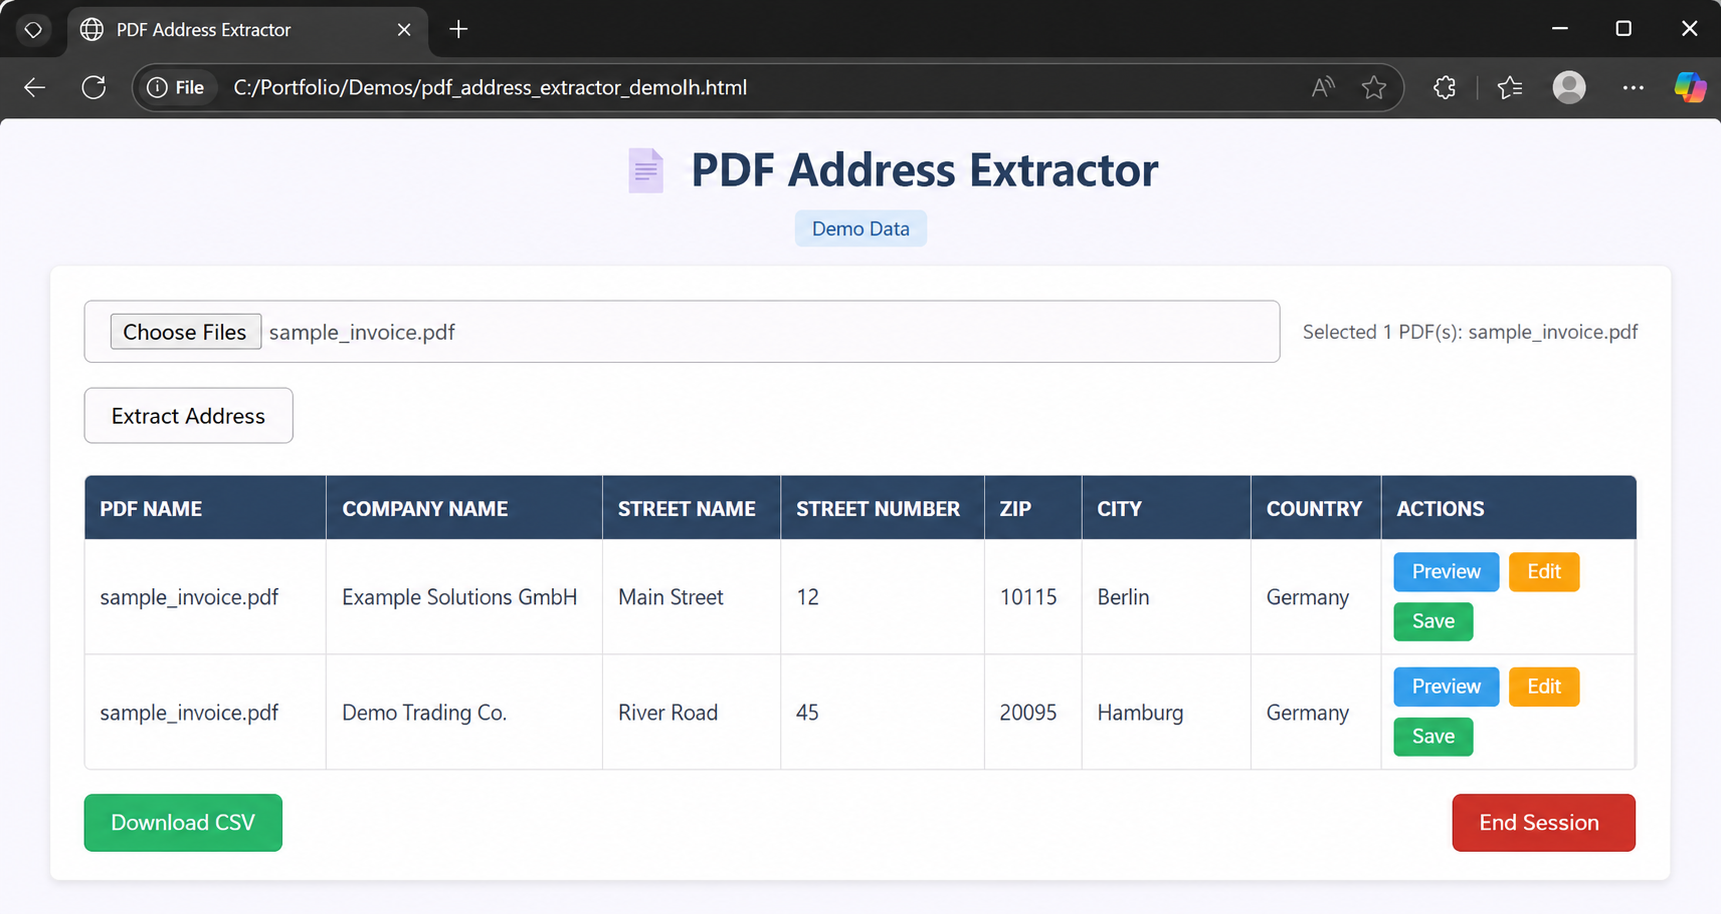This screenshot has height=914, width=1721.
Task: Click the CITY column header
Action: pos(1166,508)
